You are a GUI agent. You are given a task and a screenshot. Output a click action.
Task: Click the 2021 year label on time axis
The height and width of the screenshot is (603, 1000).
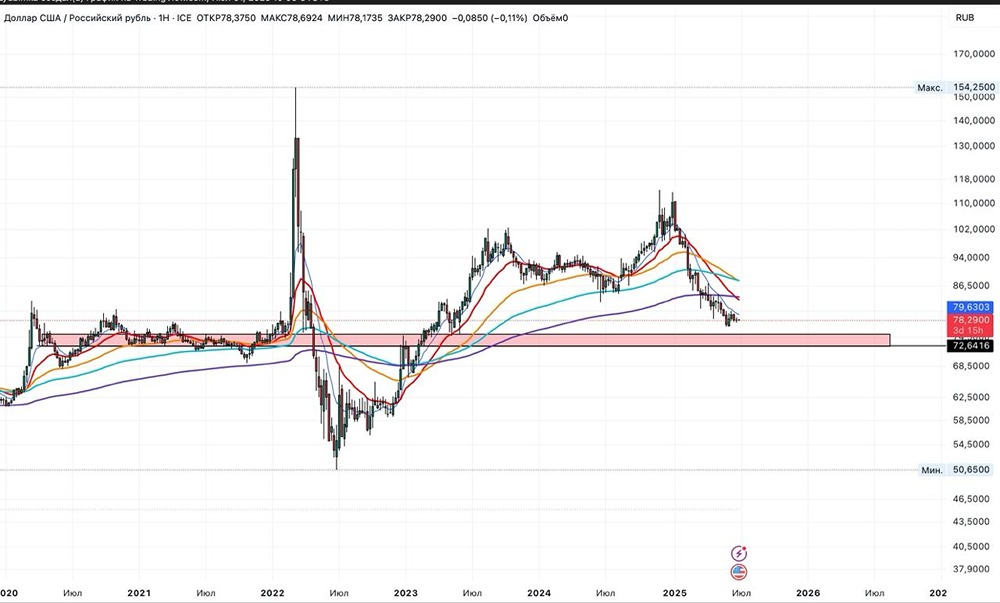point(139,593)
